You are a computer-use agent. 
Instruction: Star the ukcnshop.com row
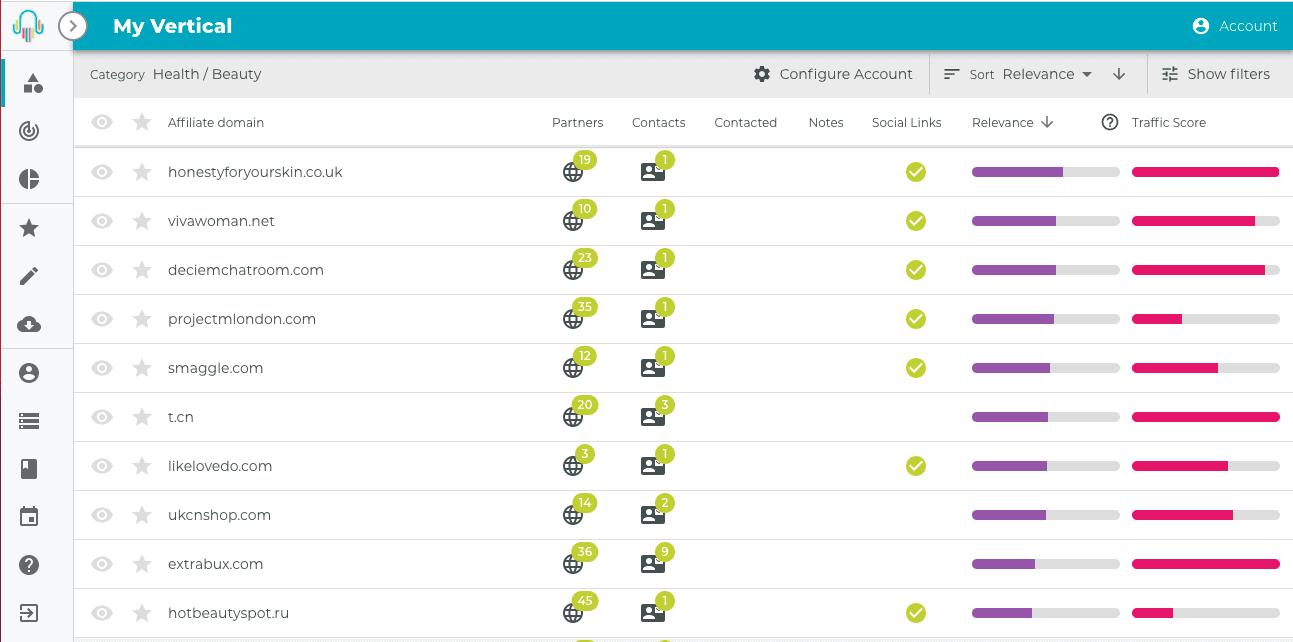click(142, 515)
